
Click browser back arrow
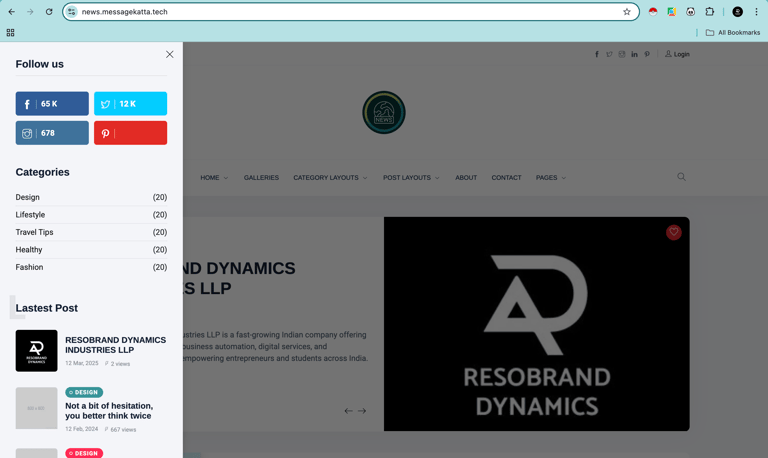pos(12,12)
